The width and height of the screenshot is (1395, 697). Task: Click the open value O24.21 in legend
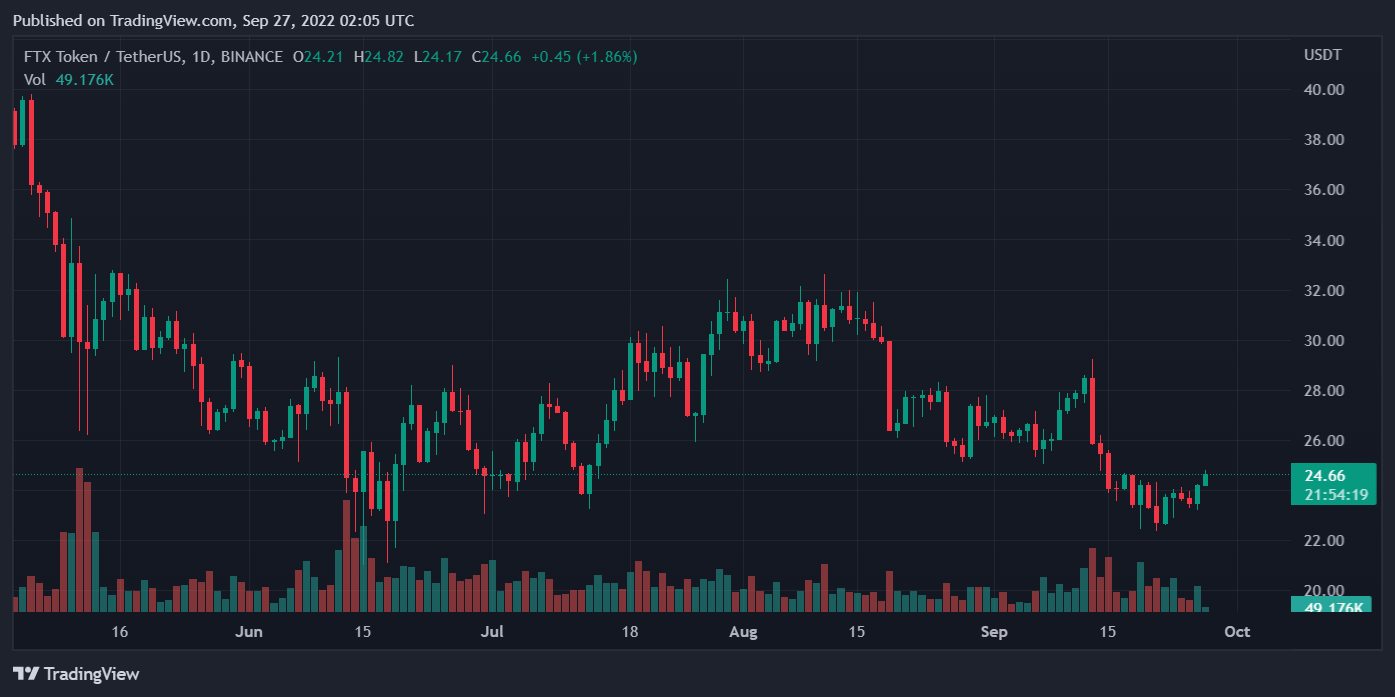318,57
